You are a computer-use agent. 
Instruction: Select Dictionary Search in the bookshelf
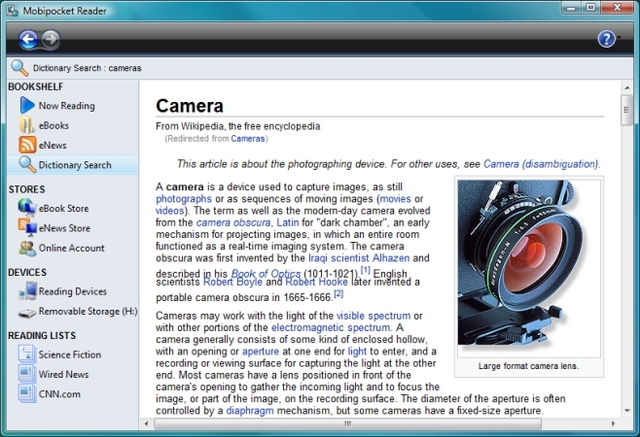pos(75,165)
